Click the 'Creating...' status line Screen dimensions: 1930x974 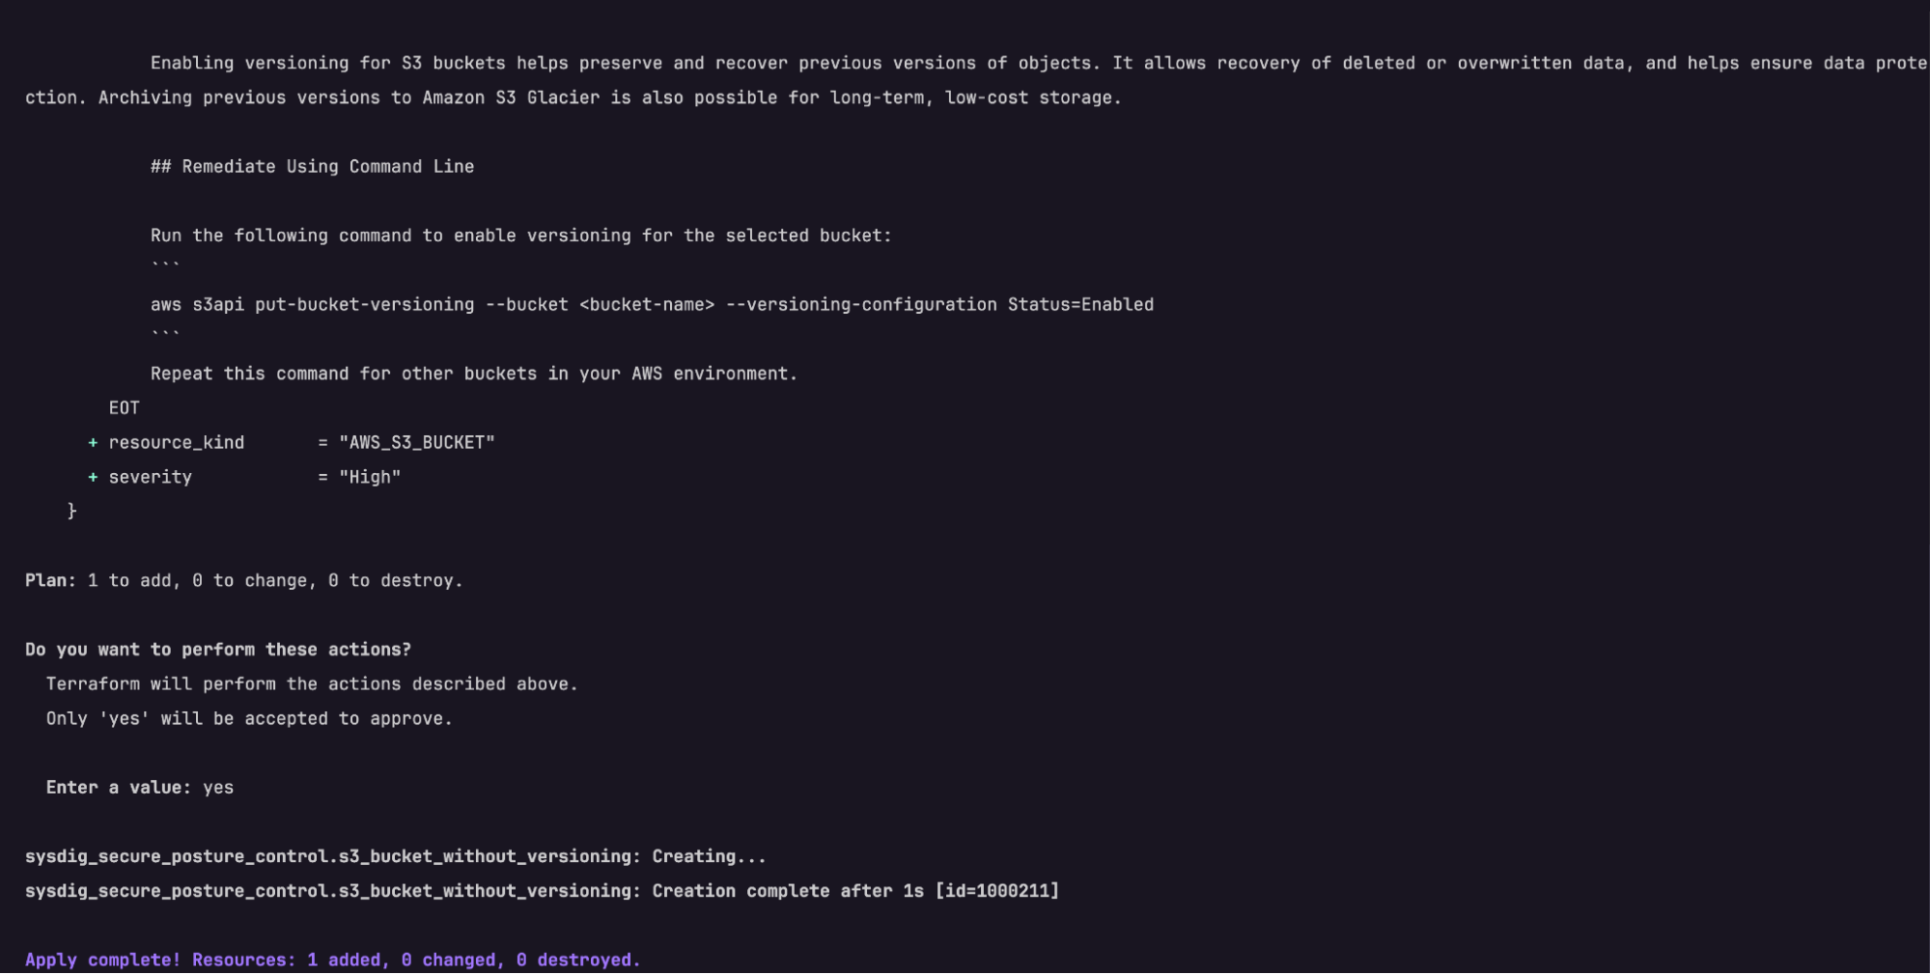[x=396, y=857]
